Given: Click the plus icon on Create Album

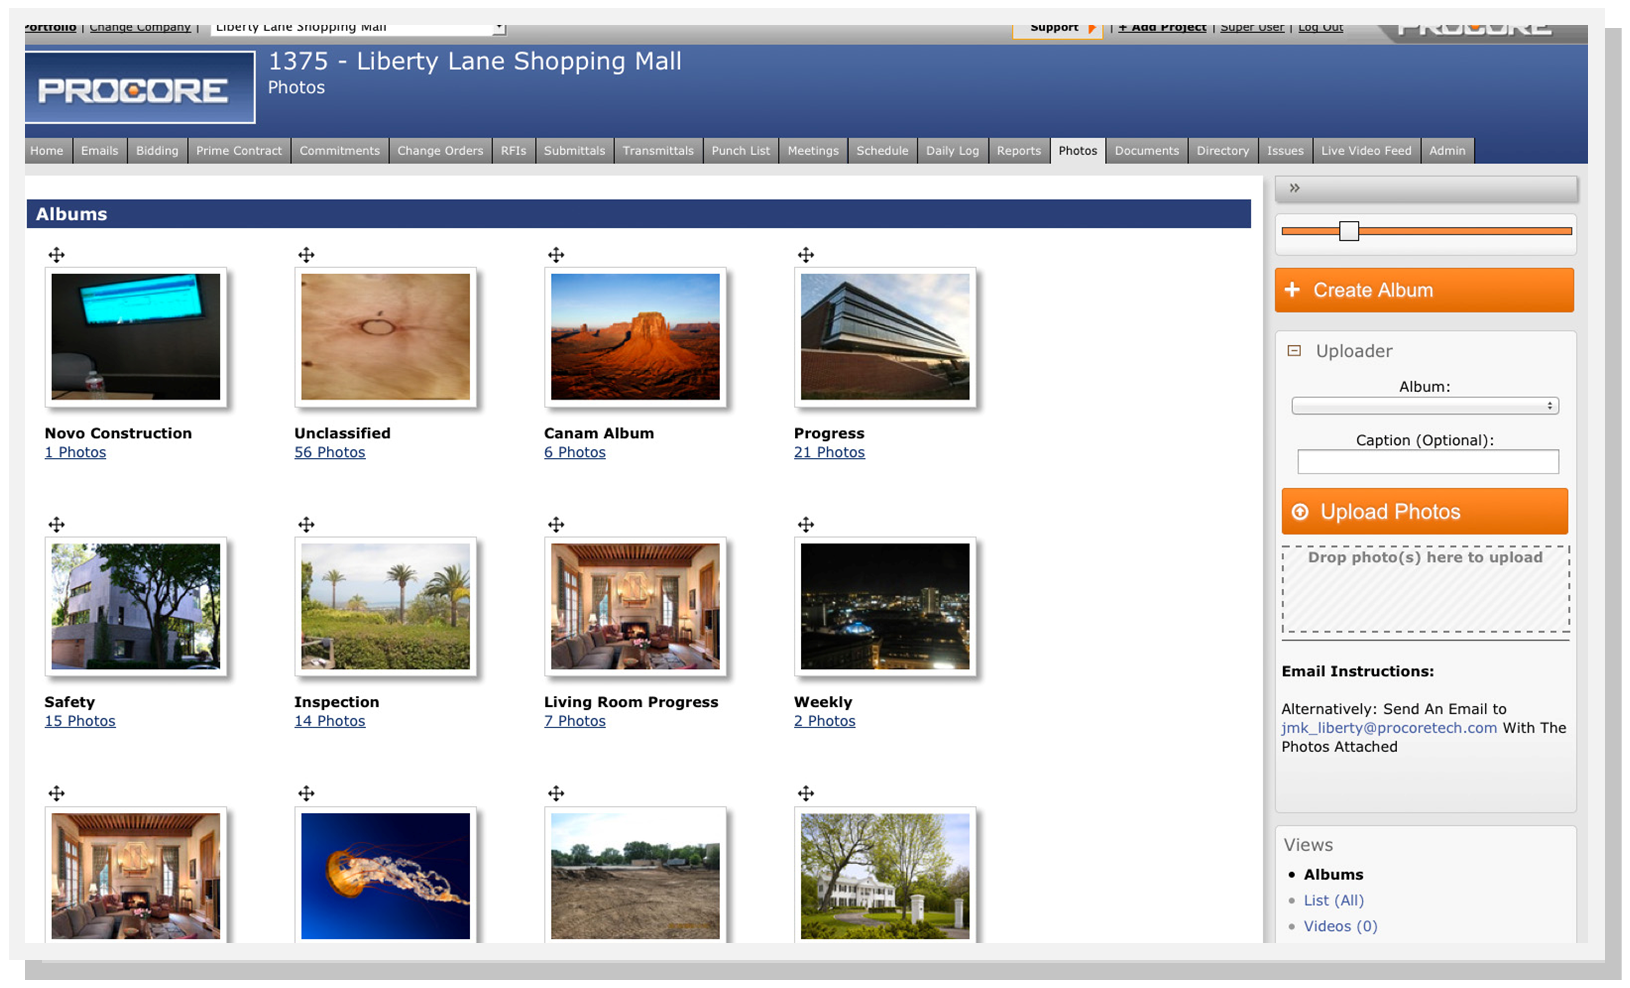Looking at the screenshot, I should (1293, 290).
